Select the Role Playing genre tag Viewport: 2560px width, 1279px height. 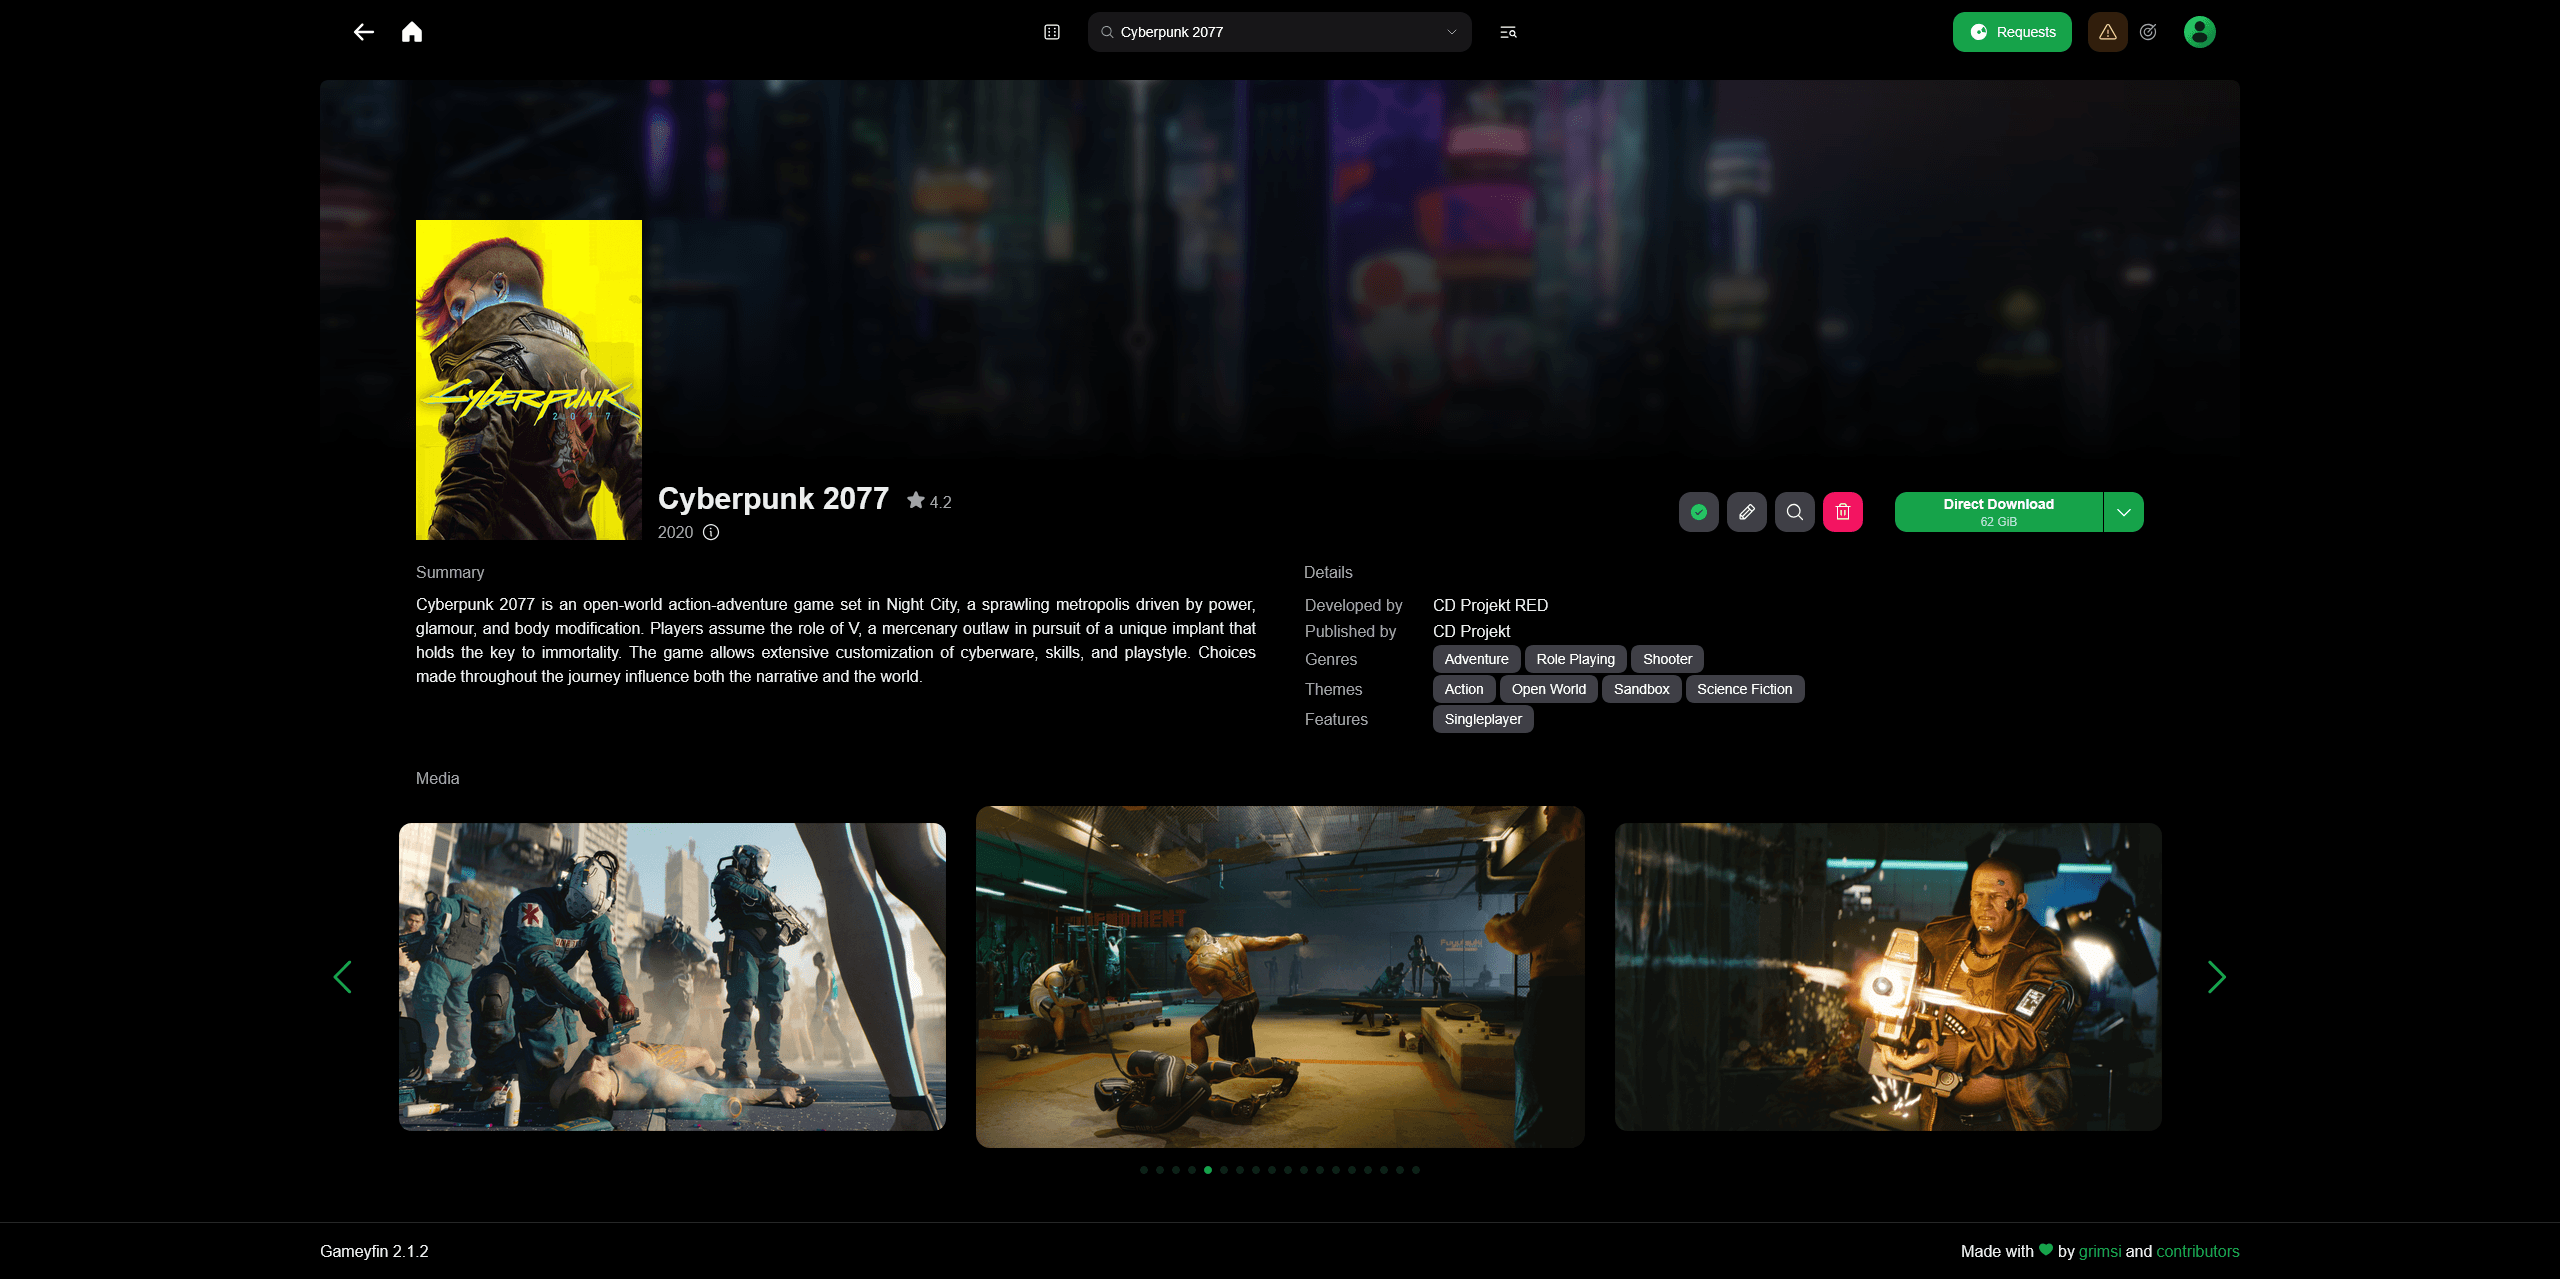pyautogui.click(x=1575, y=659)
